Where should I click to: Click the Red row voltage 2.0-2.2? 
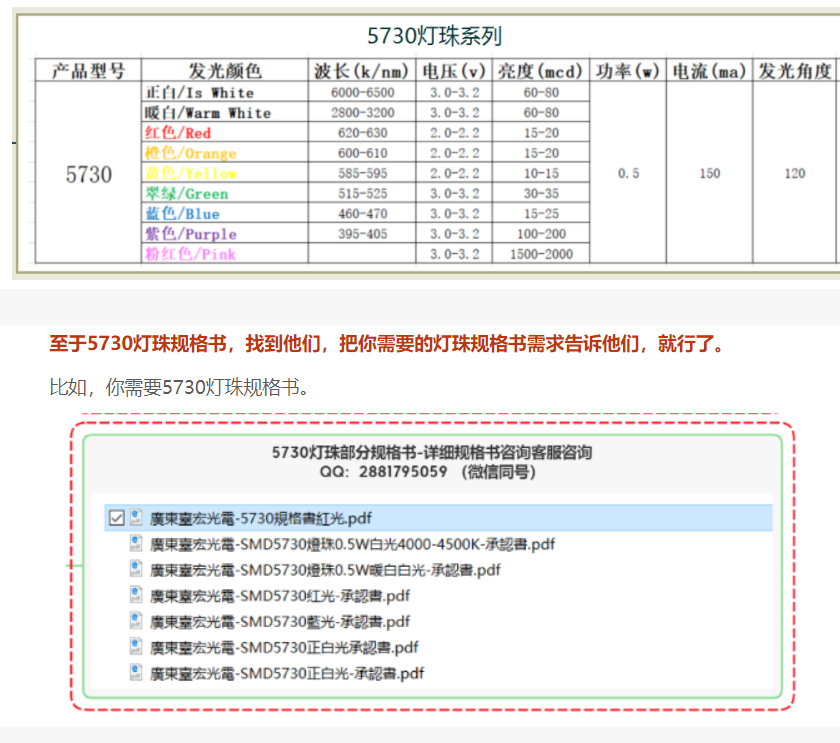tap(454, 133)
